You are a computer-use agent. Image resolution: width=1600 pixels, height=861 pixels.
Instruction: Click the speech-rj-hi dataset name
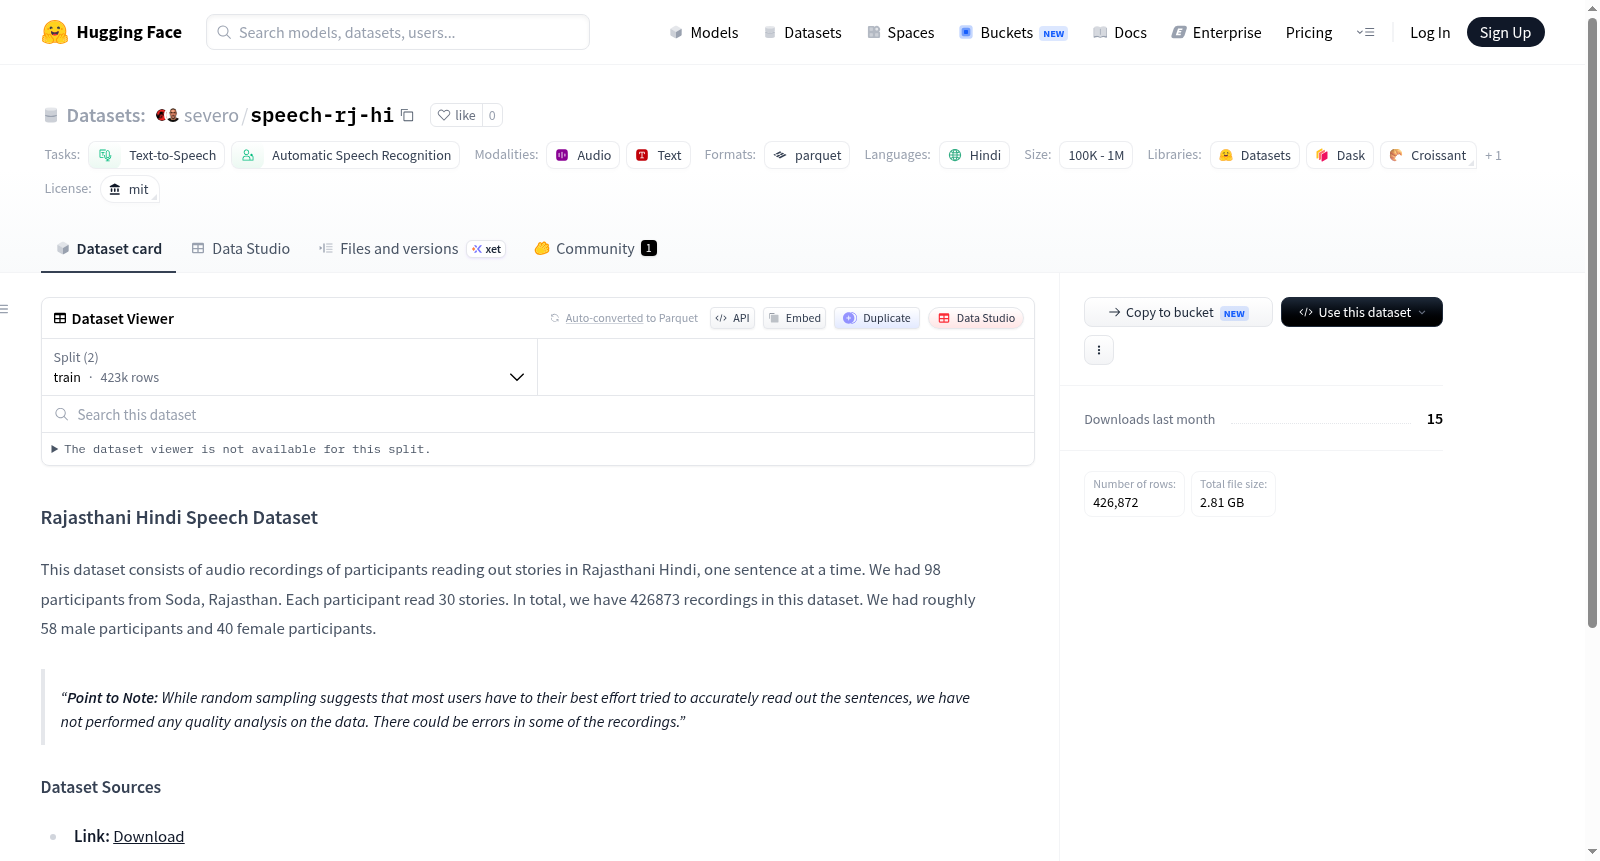pos(322,115)
